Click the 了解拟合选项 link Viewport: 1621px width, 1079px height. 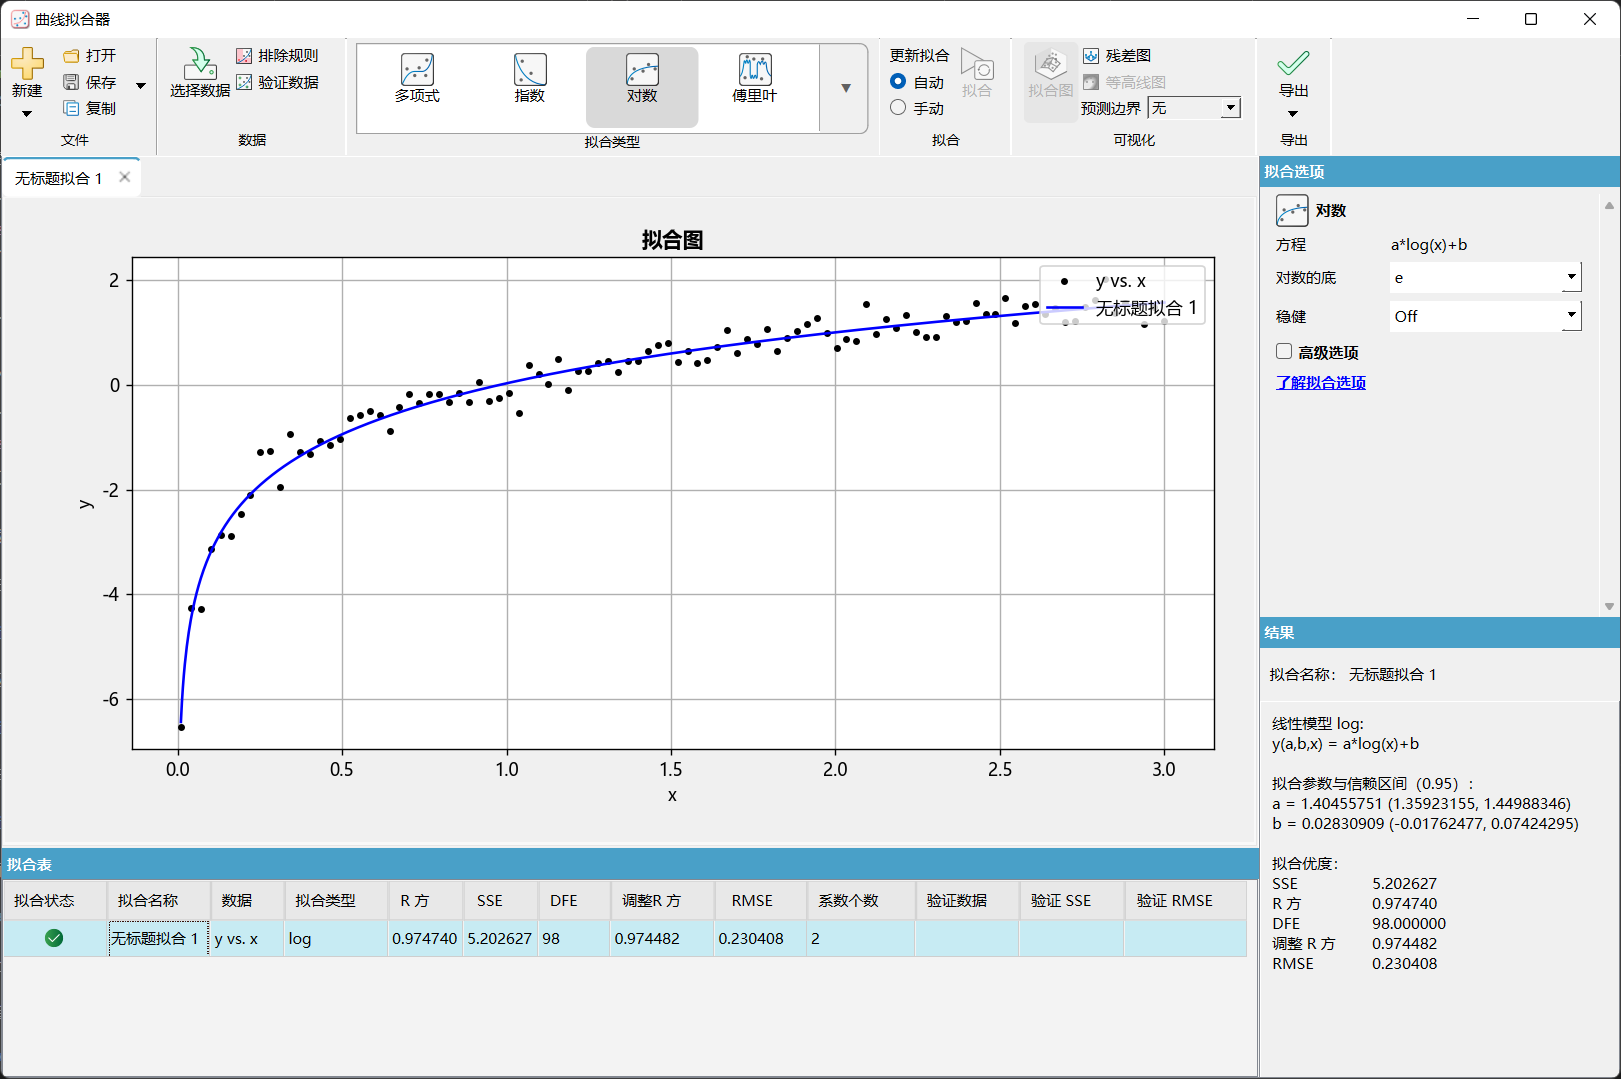click(x=1321, y=382)
